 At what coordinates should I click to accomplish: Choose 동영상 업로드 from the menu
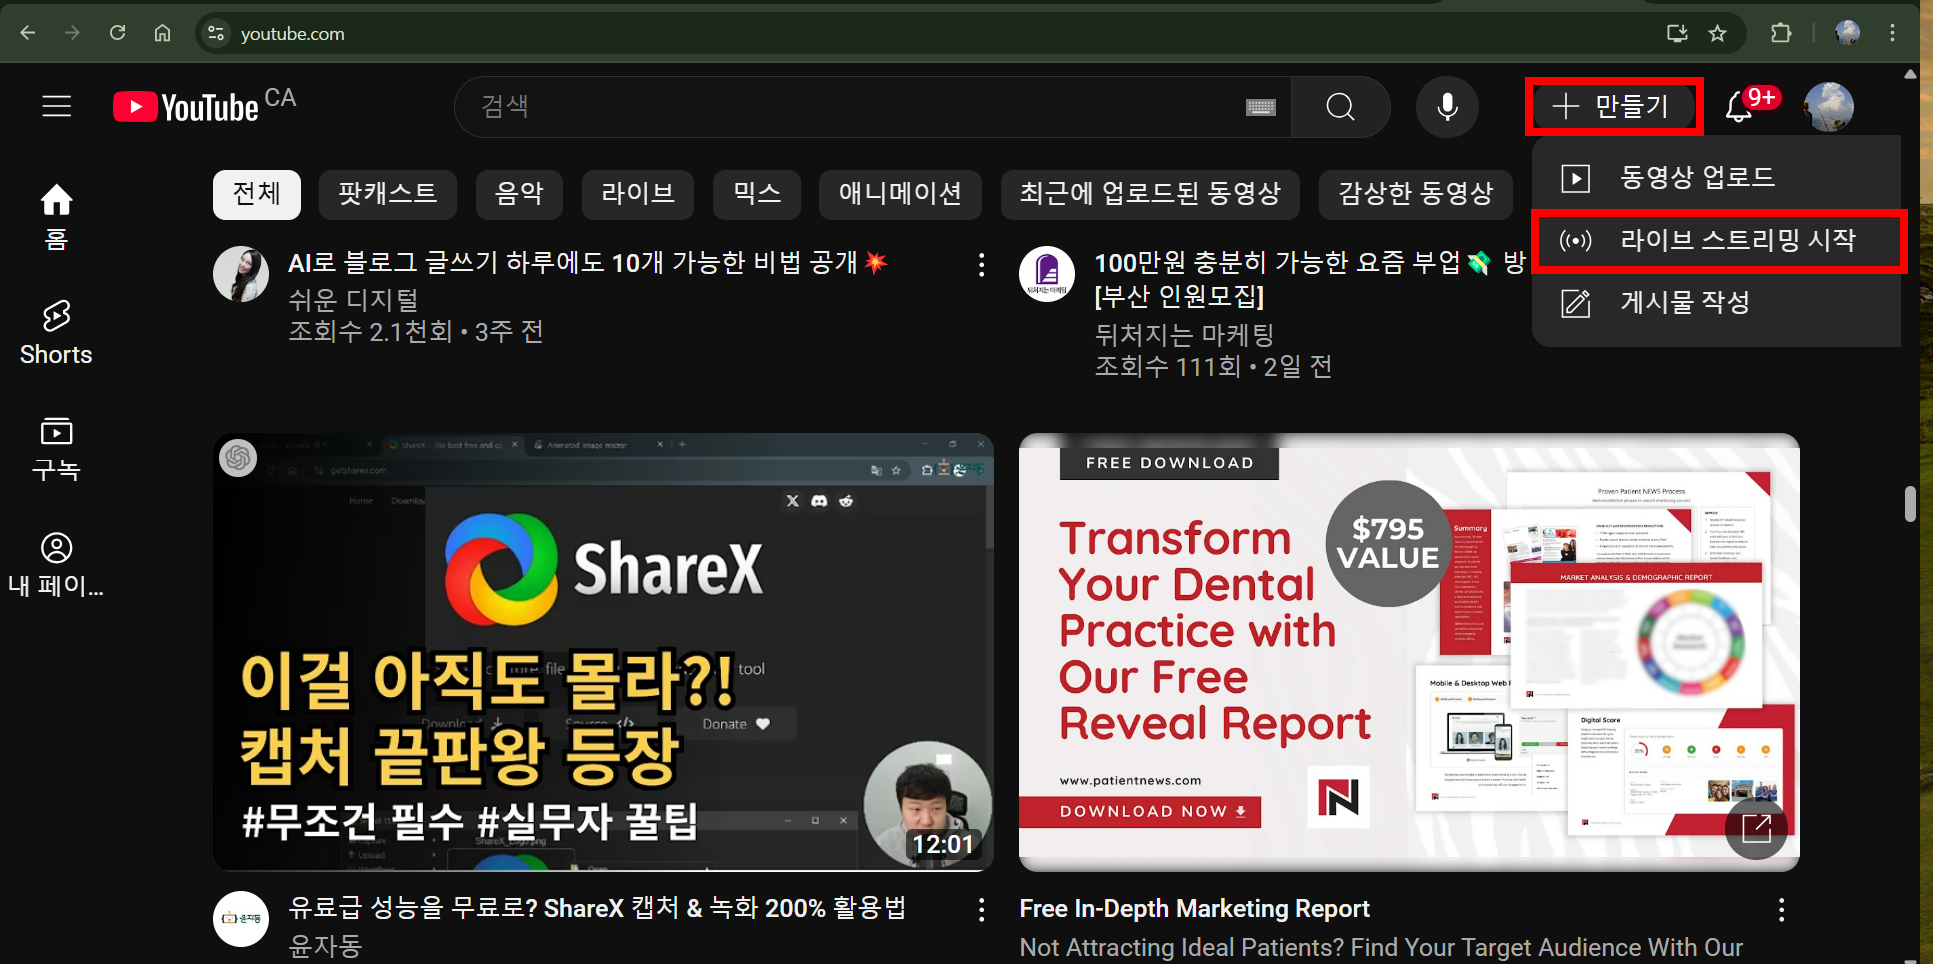point(1716,178)
